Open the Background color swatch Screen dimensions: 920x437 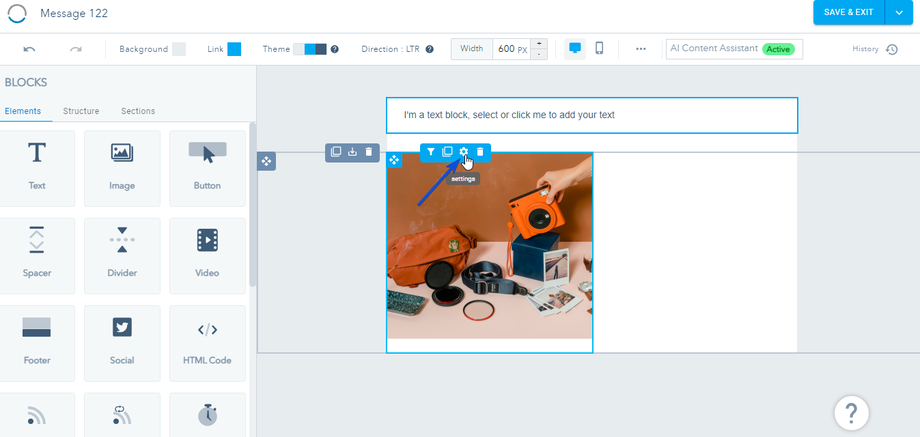179,49
